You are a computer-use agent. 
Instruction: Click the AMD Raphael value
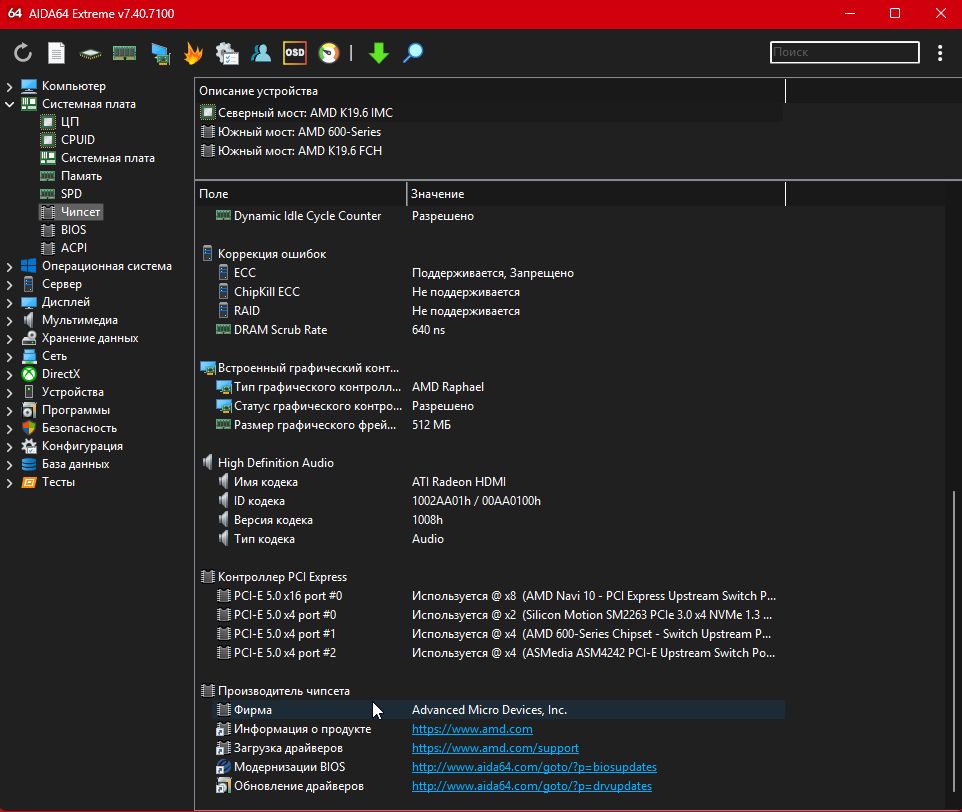coord(448,387)
